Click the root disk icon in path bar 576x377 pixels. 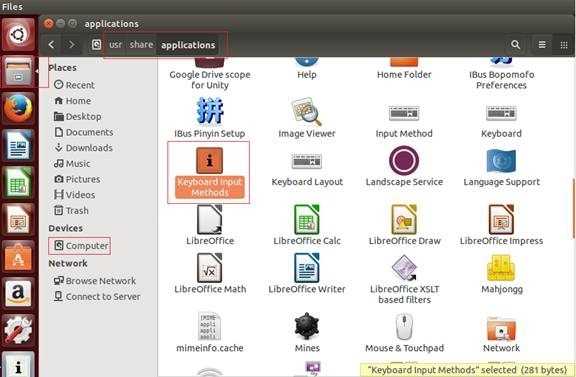click(96, 45)
